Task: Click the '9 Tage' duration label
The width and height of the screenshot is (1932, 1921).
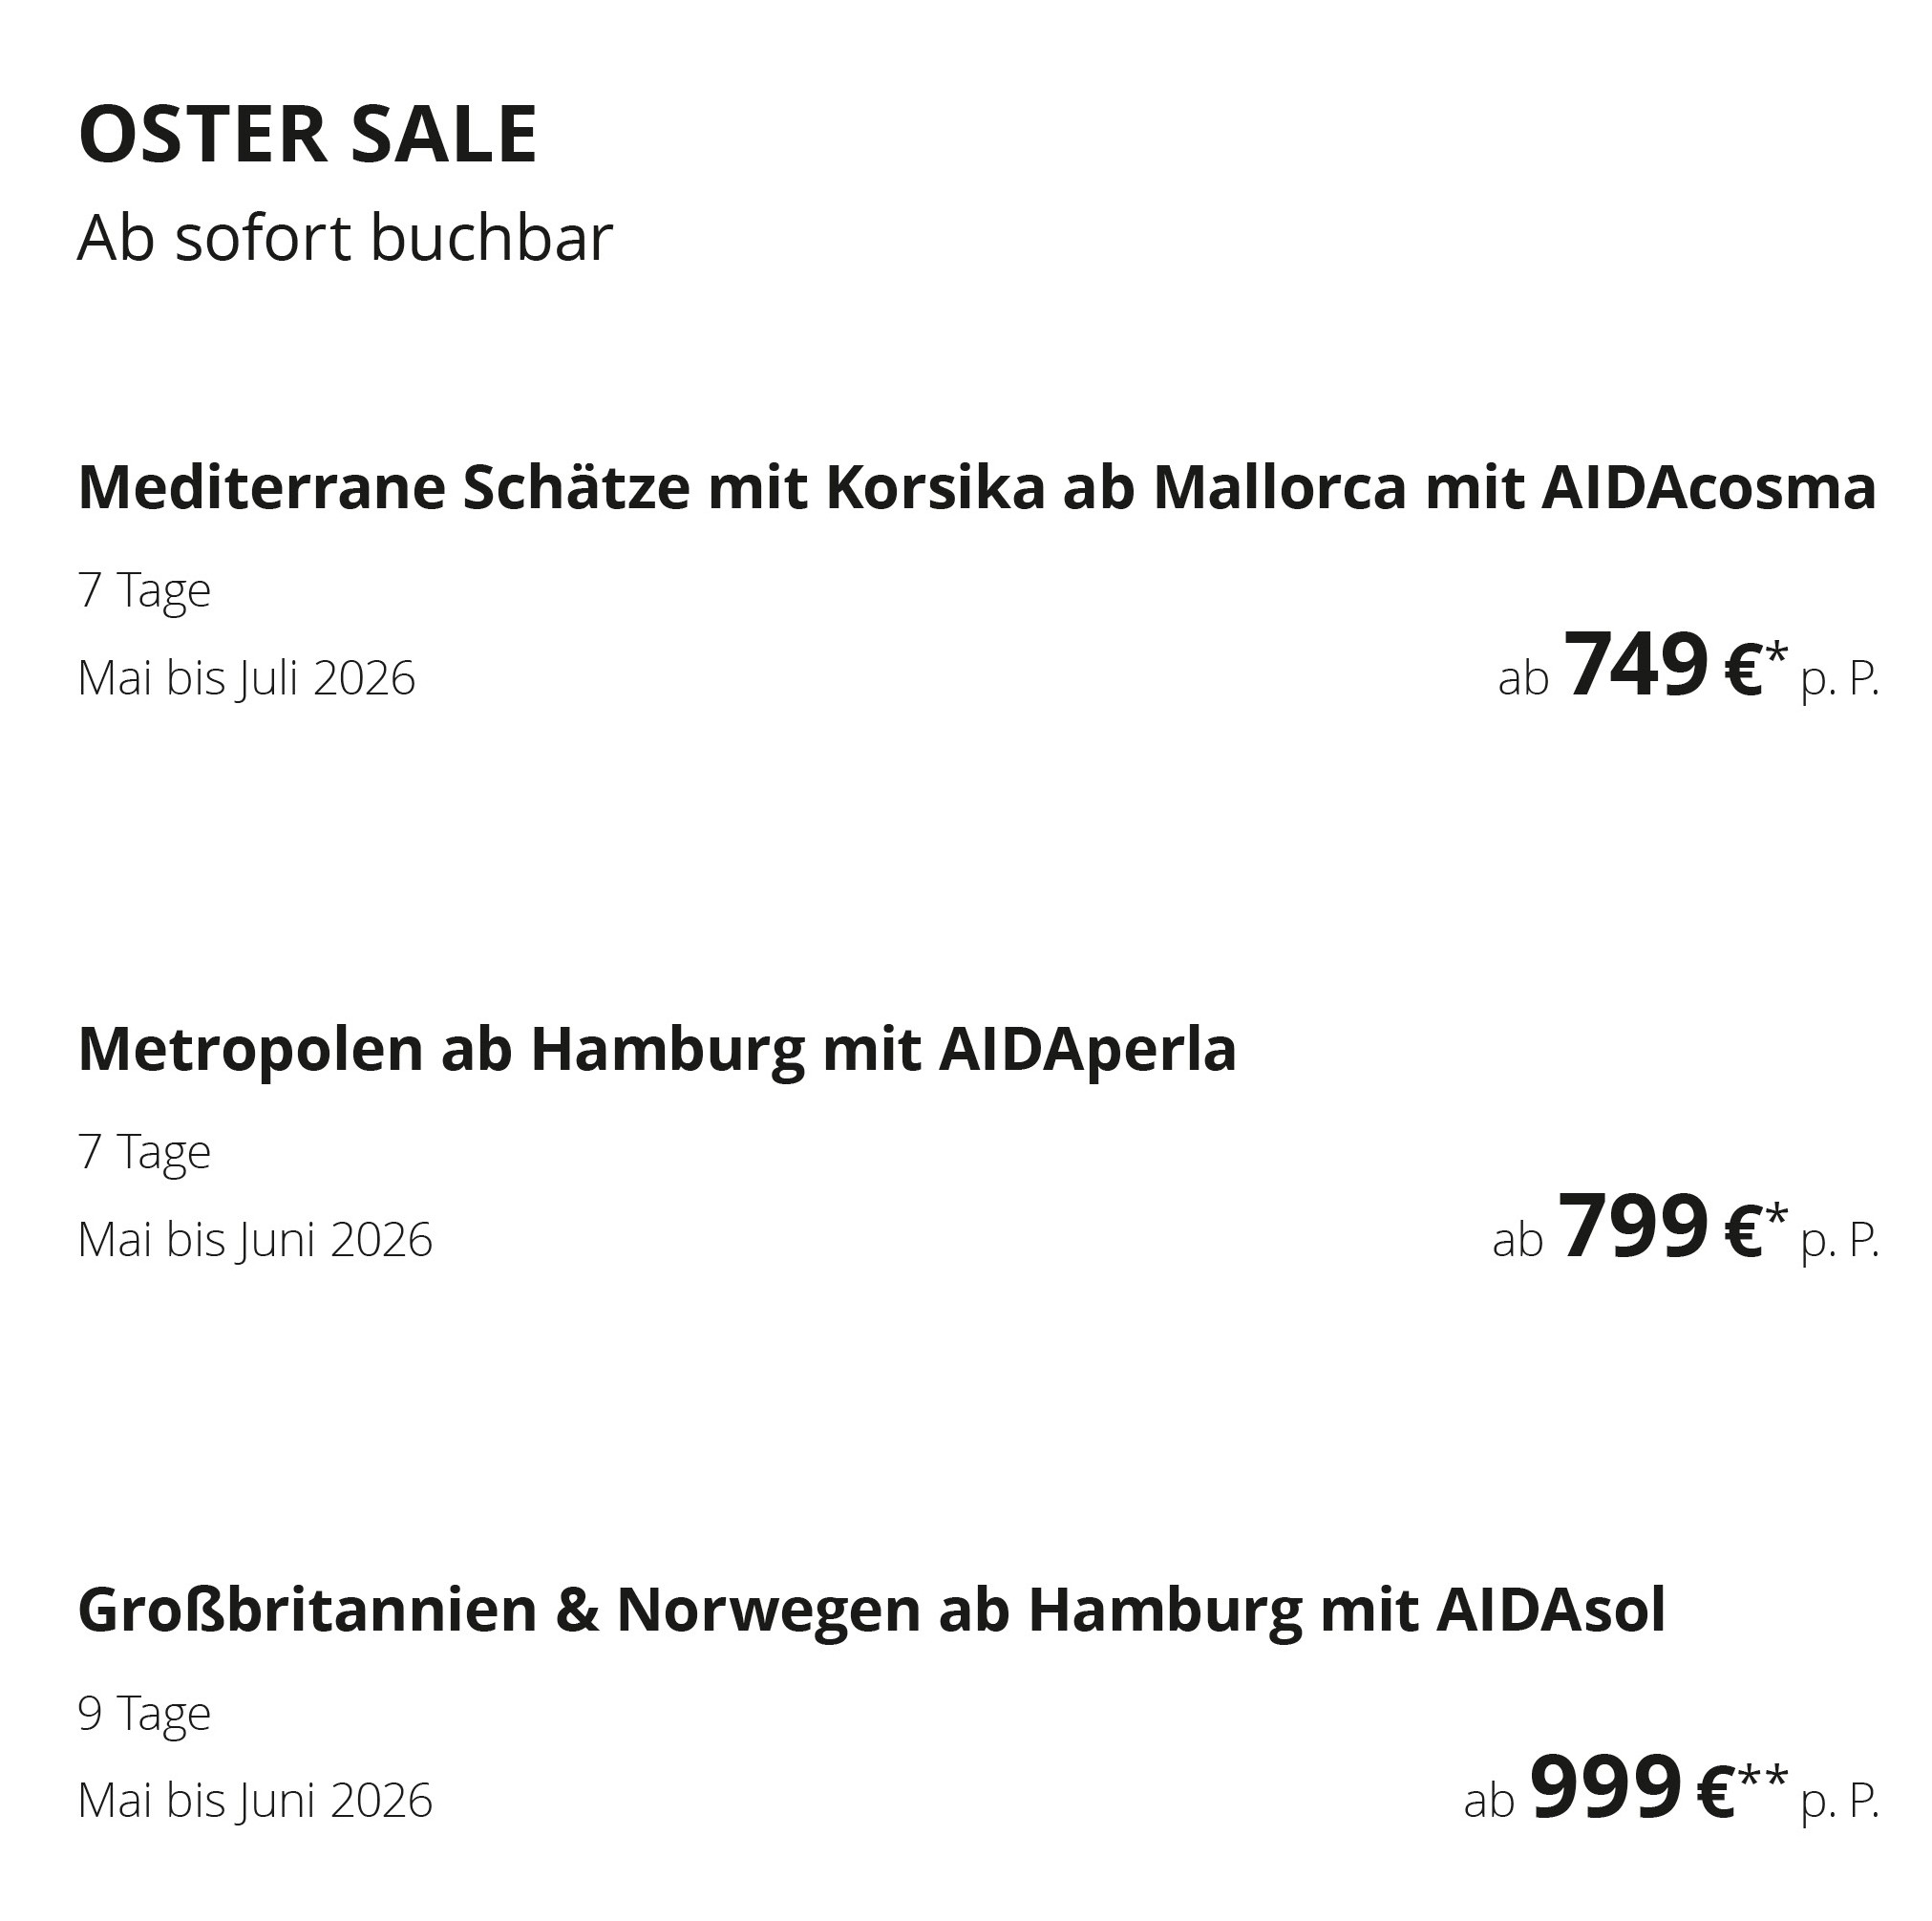Action: coord(144,1713)
